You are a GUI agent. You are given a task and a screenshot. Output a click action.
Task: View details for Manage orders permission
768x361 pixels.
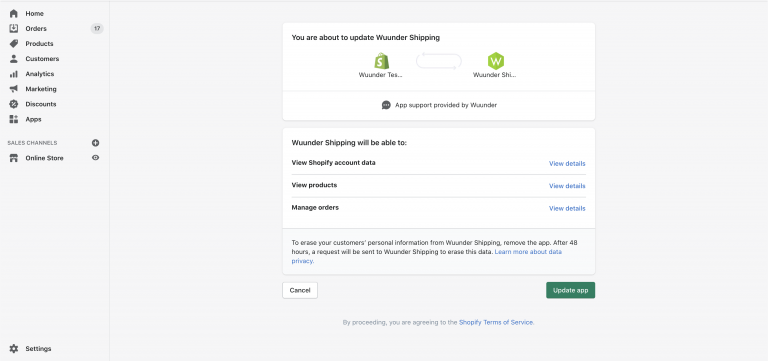pos(567,208)
